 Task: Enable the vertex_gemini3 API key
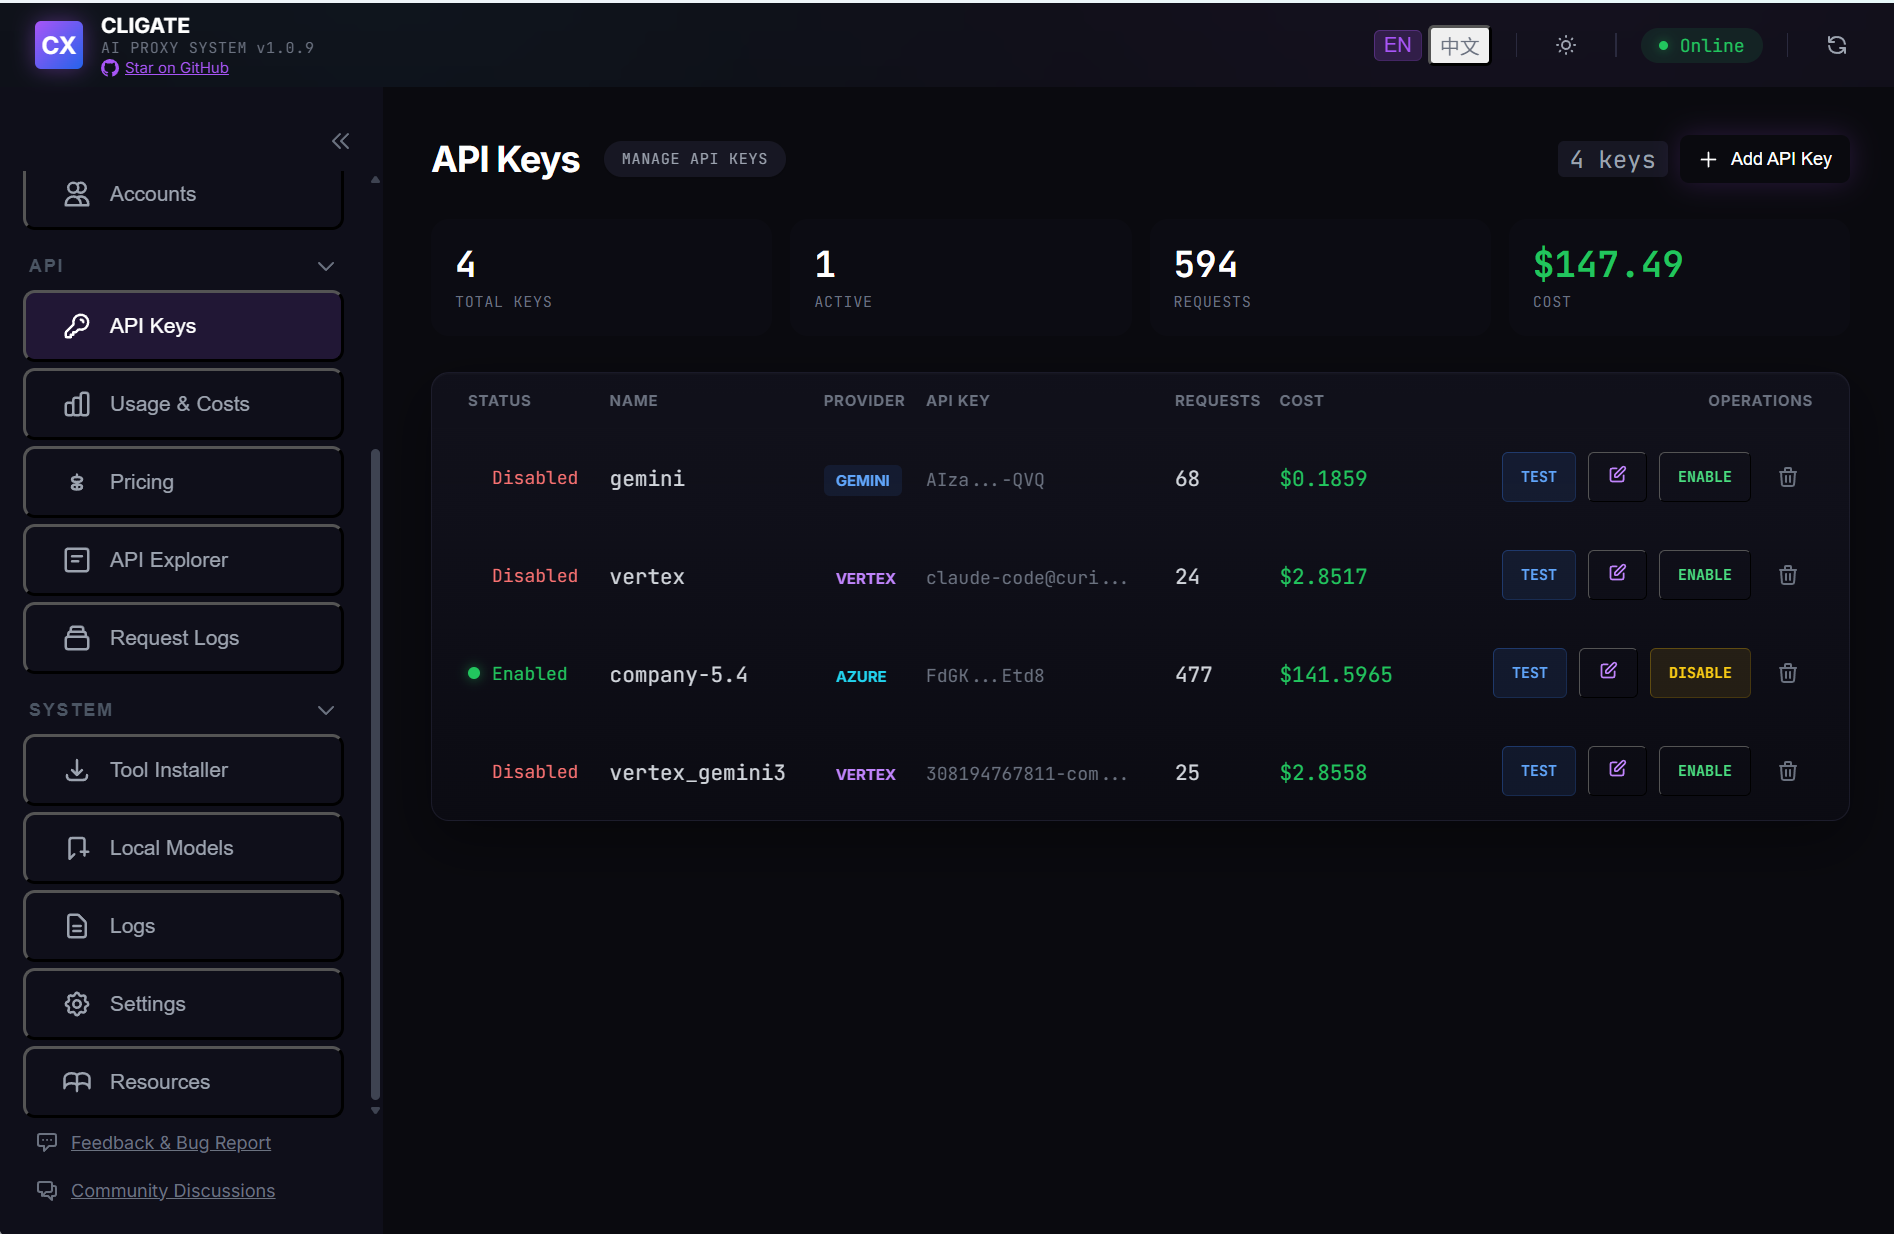click(x=1704, y=771)
